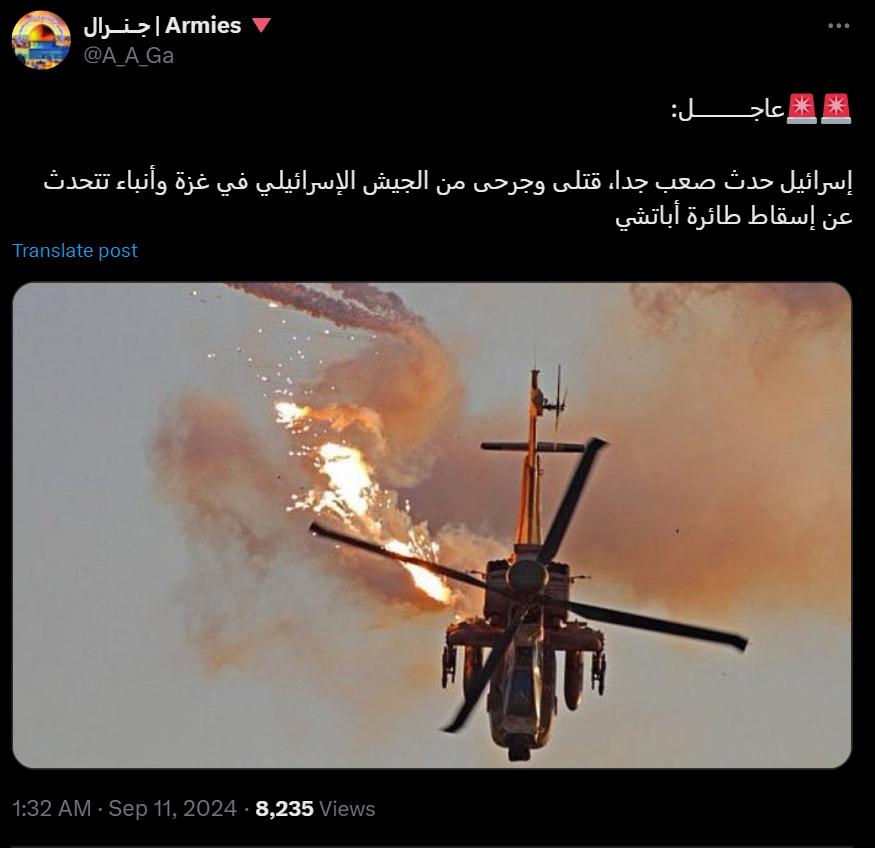Click the siren emoji at the line's end

[x=835, y=109]
